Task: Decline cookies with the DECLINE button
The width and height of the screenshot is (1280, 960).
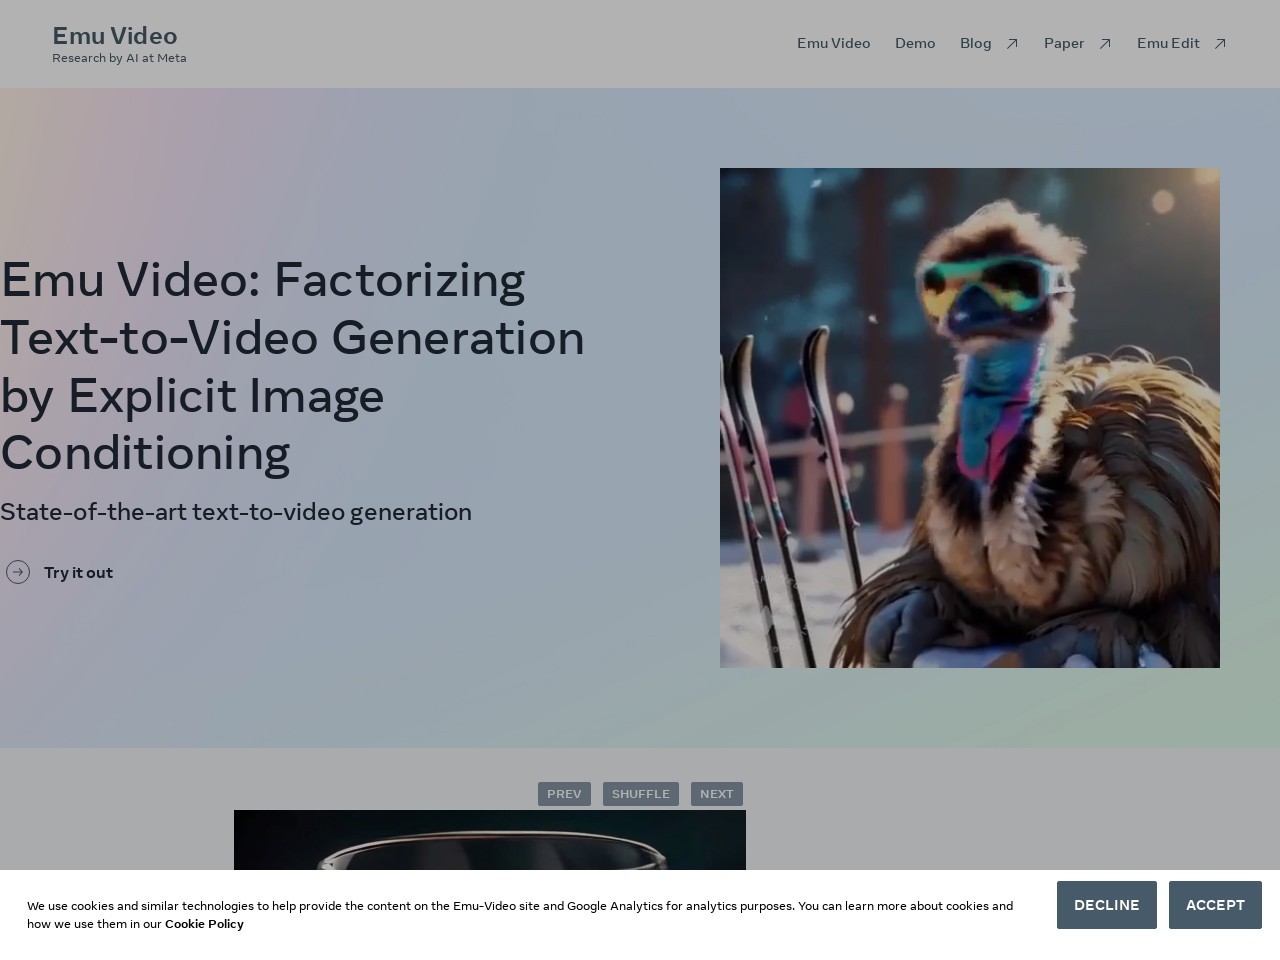Action: click(x=1106, y=905)
